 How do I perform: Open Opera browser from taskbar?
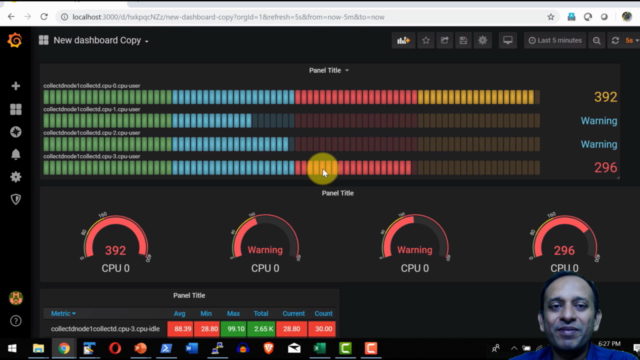pos(115,348)
